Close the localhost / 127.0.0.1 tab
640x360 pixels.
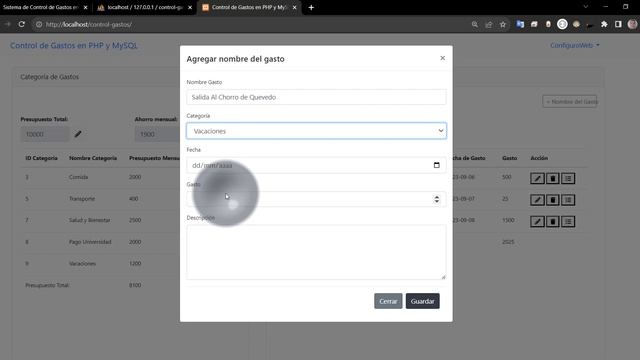(x=190, y=7)
